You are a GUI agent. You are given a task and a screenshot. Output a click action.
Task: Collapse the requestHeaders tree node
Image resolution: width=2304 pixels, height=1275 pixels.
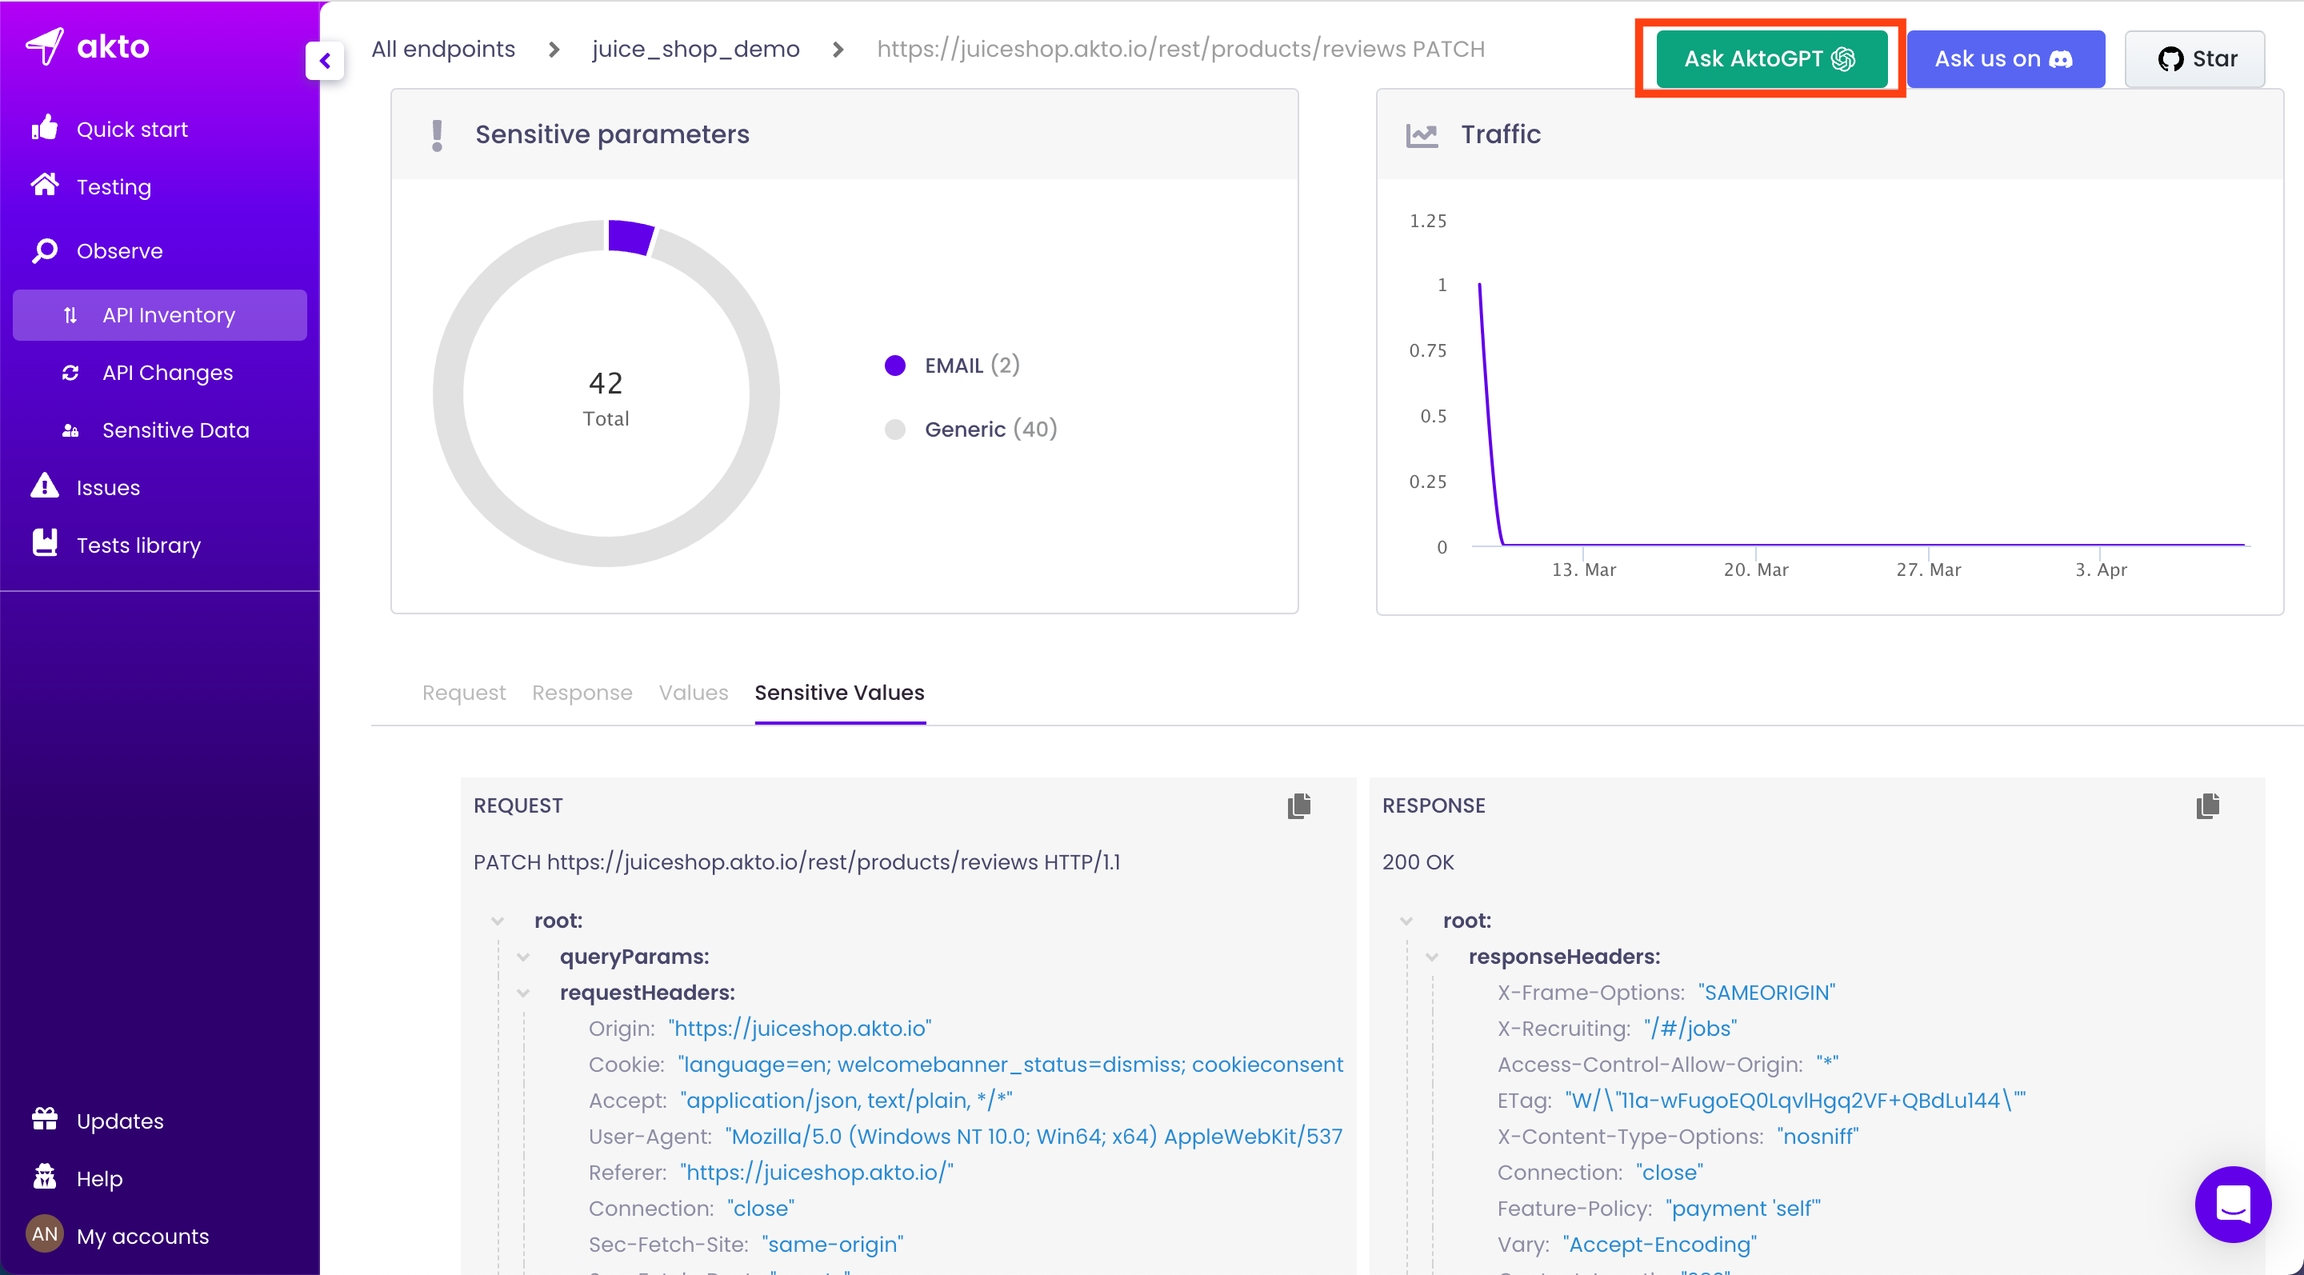tap(524, 993)
